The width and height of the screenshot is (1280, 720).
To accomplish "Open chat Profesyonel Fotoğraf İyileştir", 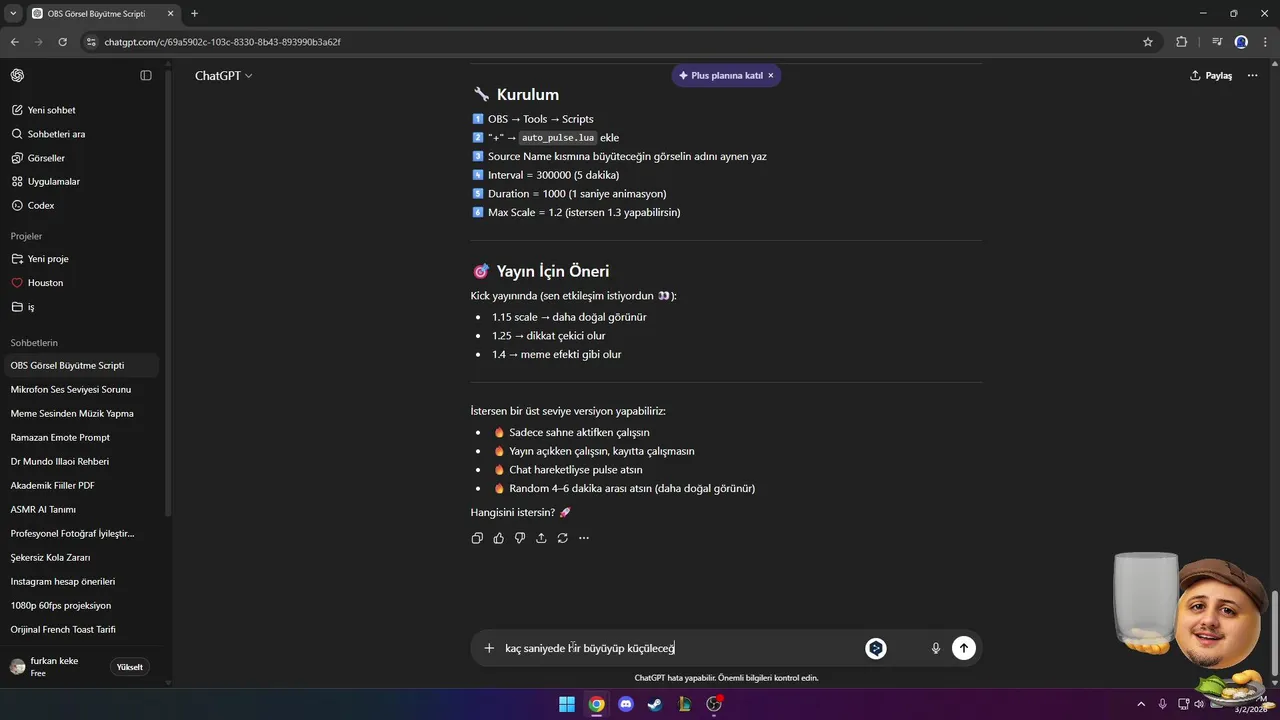I will point(80,534).
